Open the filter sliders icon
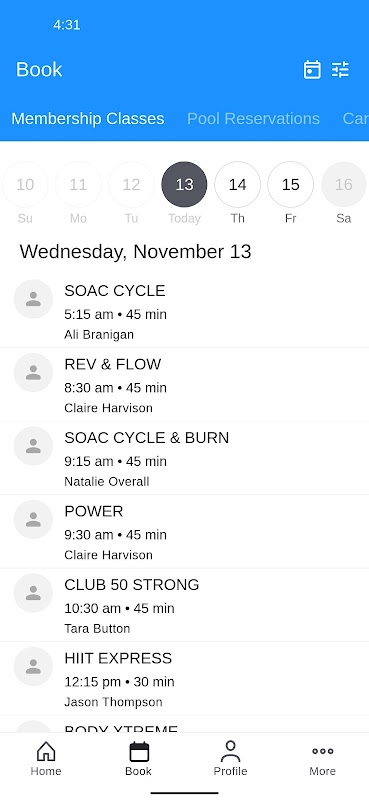369x800 pixels. (340, 69)
